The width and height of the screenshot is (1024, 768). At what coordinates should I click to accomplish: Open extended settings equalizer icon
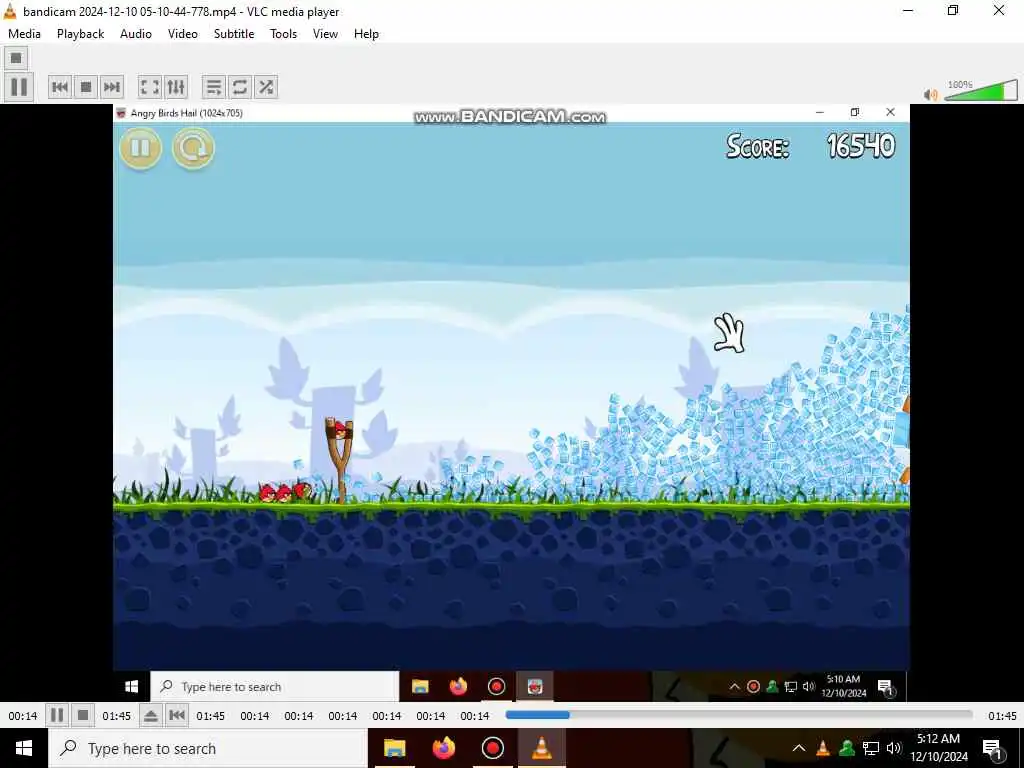pos(176,87)
